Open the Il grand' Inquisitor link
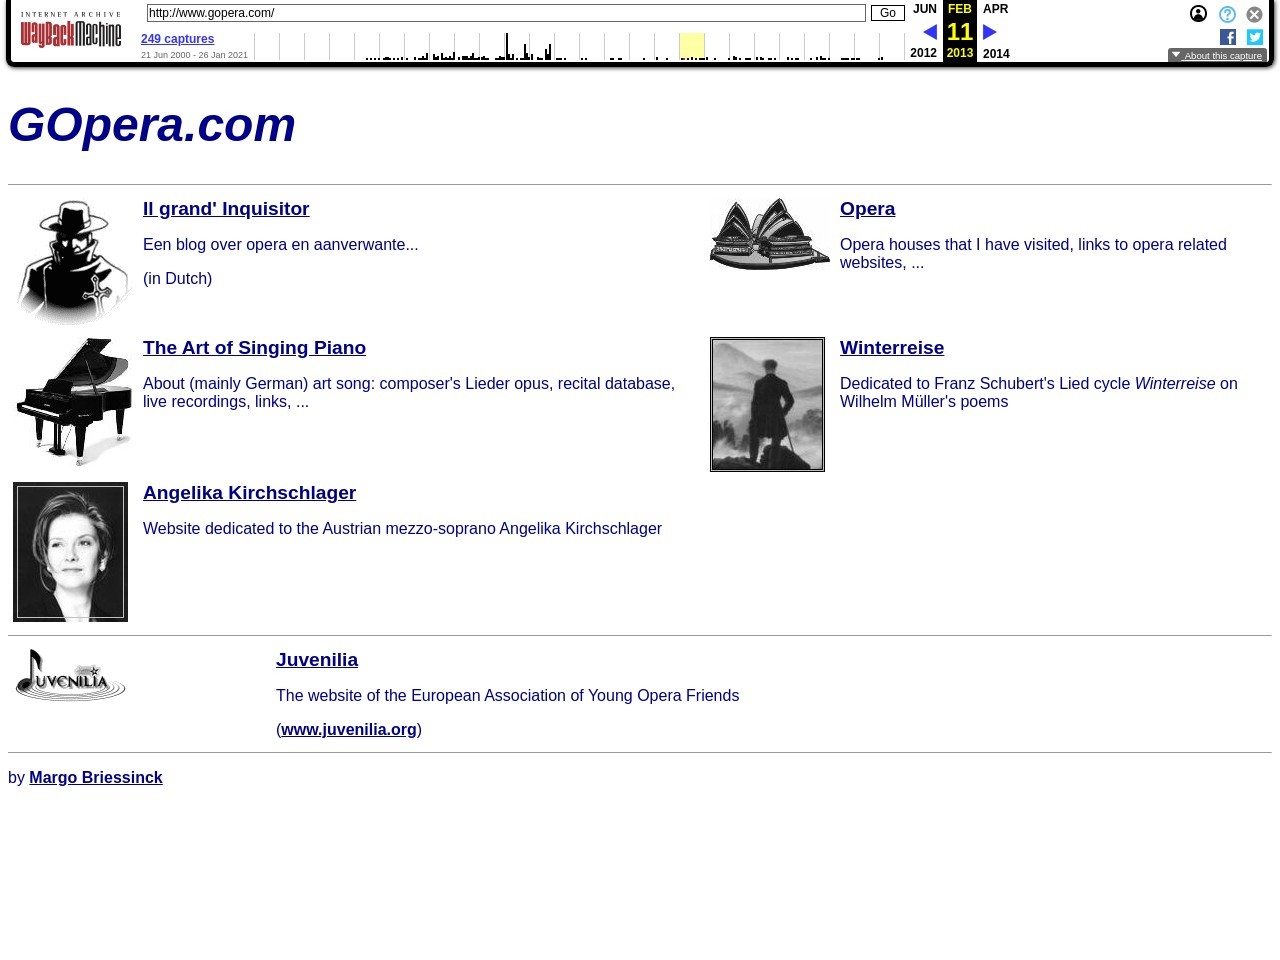1280x960 pixels. pyautogui.click(x=226, y=209)
